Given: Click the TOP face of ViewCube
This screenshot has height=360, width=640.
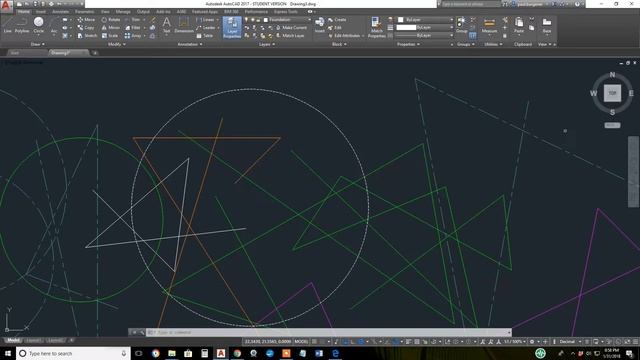Looking at the screenshot, I should click(x=612, y=93).
